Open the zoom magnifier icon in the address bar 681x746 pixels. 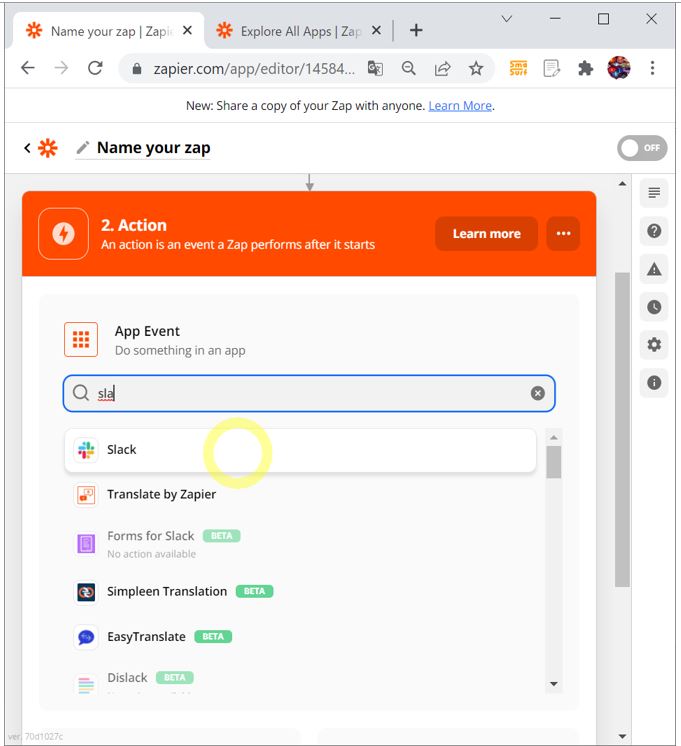[408, 69]
